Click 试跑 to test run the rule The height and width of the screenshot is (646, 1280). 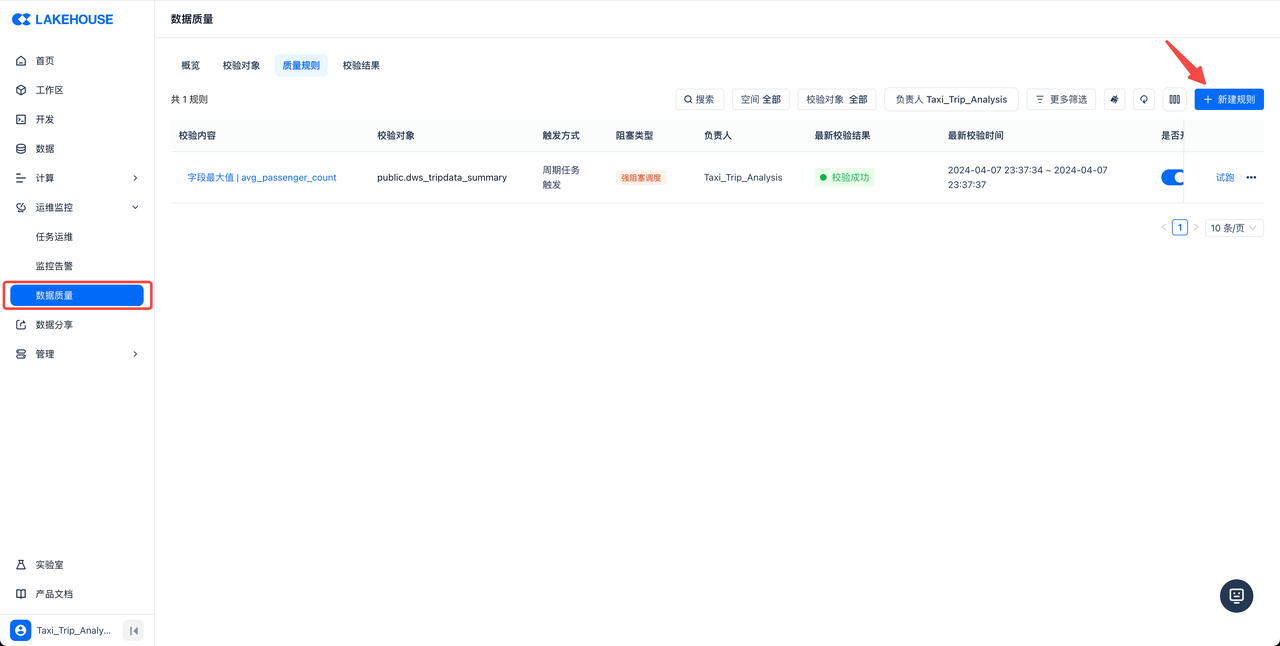(x=1224, y=178)
